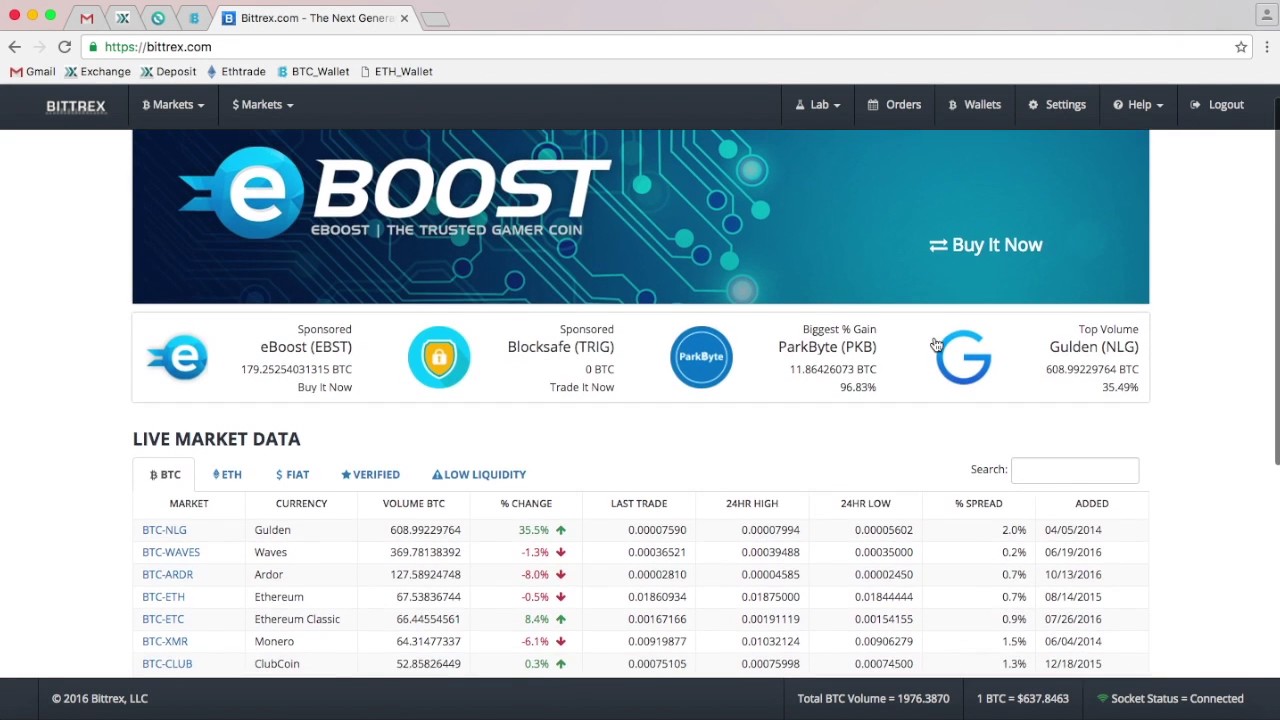Click Buy It Now on eBoost banner
The width and height of the screenshot is (1280, 720).
point(986,245)
